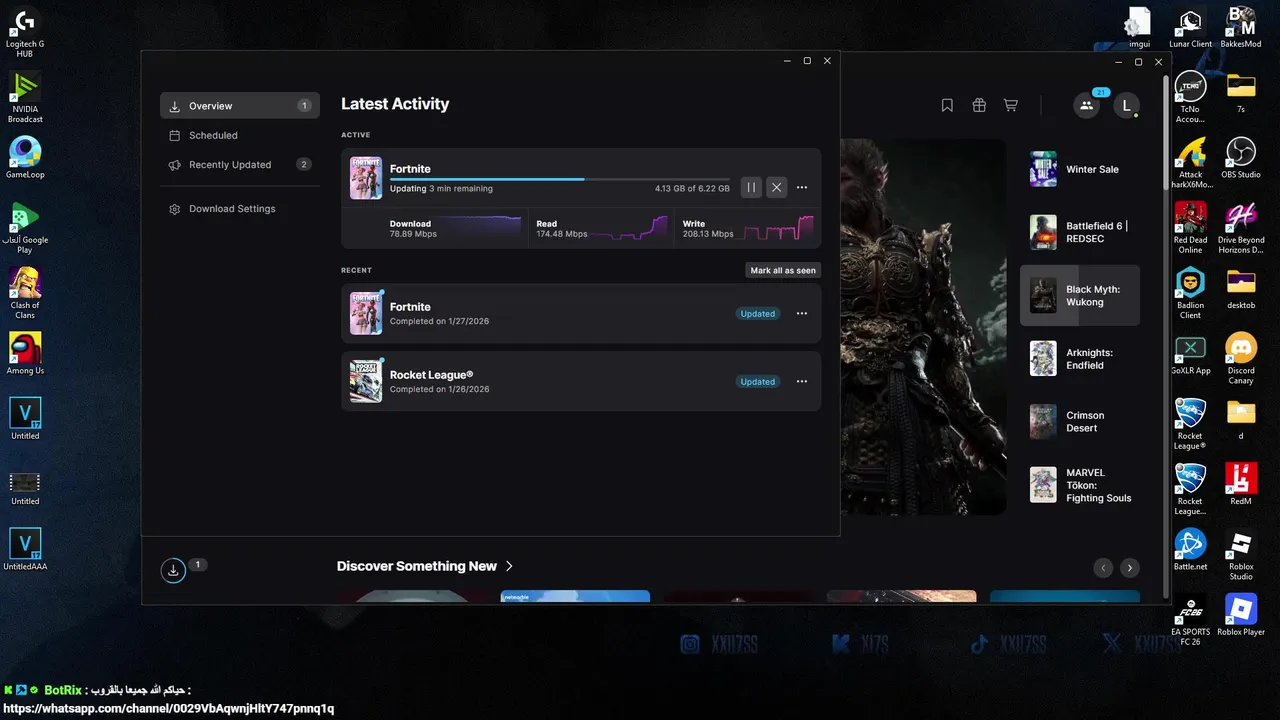Select Black Myth: Wukong entry
1280x720 pixels.
[x=1080, y=295]
